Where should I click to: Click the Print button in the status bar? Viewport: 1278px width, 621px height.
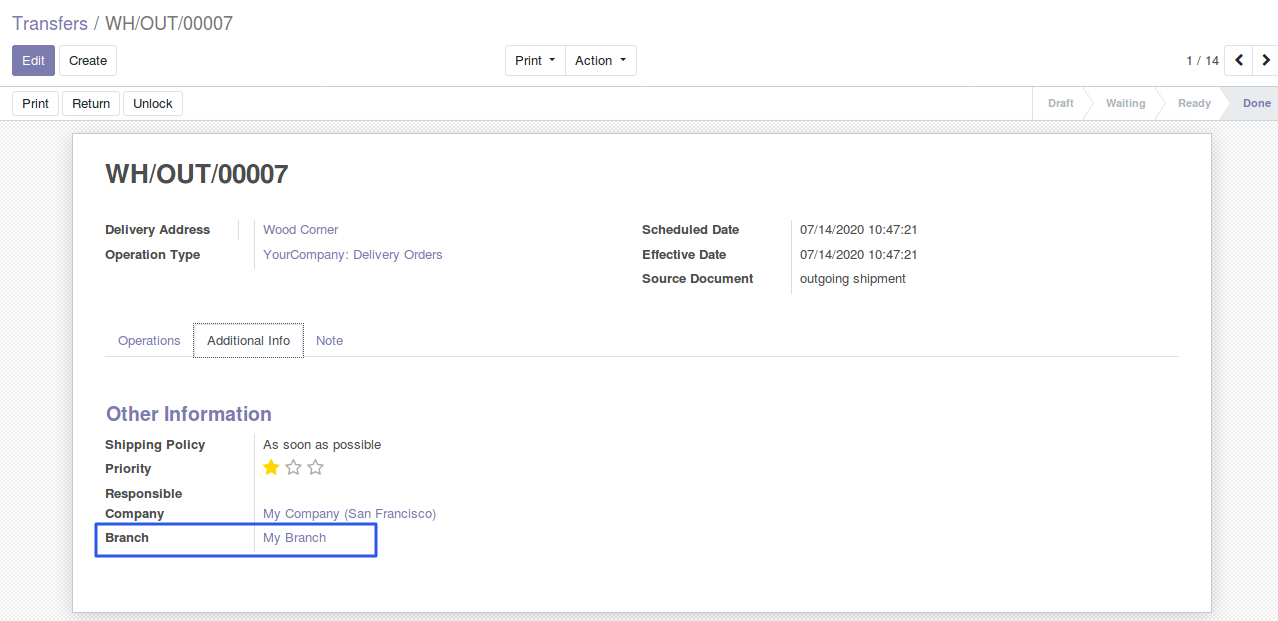[36, 104]
